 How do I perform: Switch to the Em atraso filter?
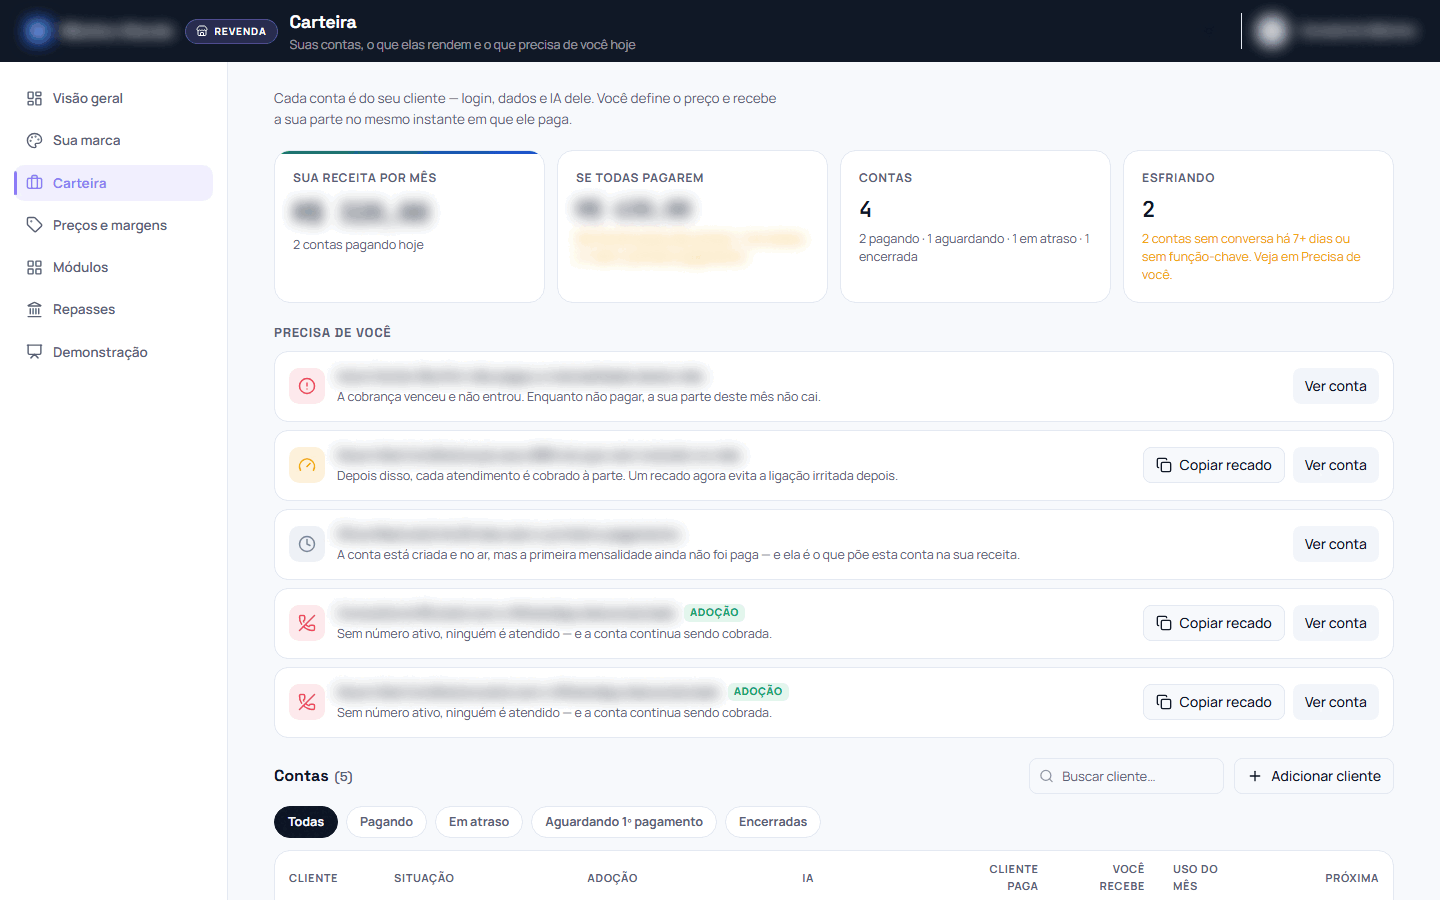point(479,822)
